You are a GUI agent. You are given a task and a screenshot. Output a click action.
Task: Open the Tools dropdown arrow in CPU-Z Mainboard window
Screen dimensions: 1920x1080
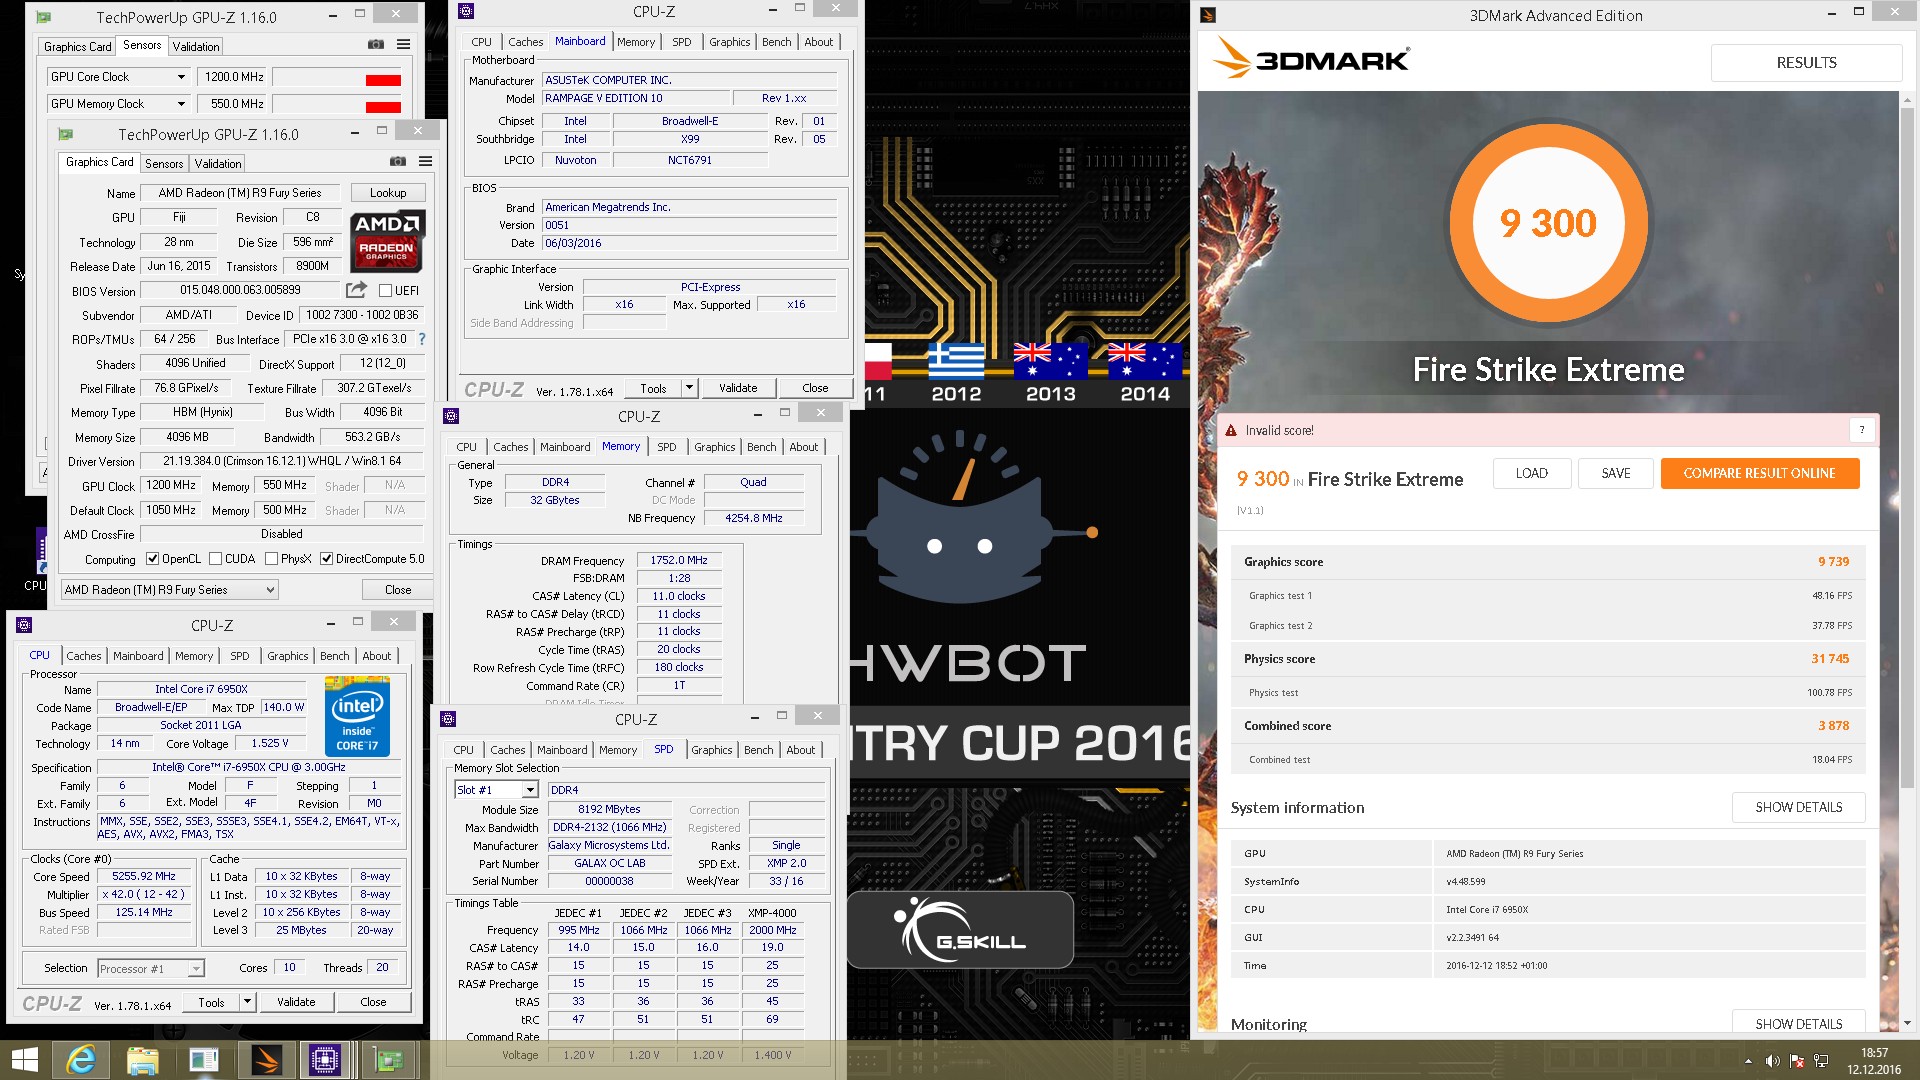click(x=689, y=388)
